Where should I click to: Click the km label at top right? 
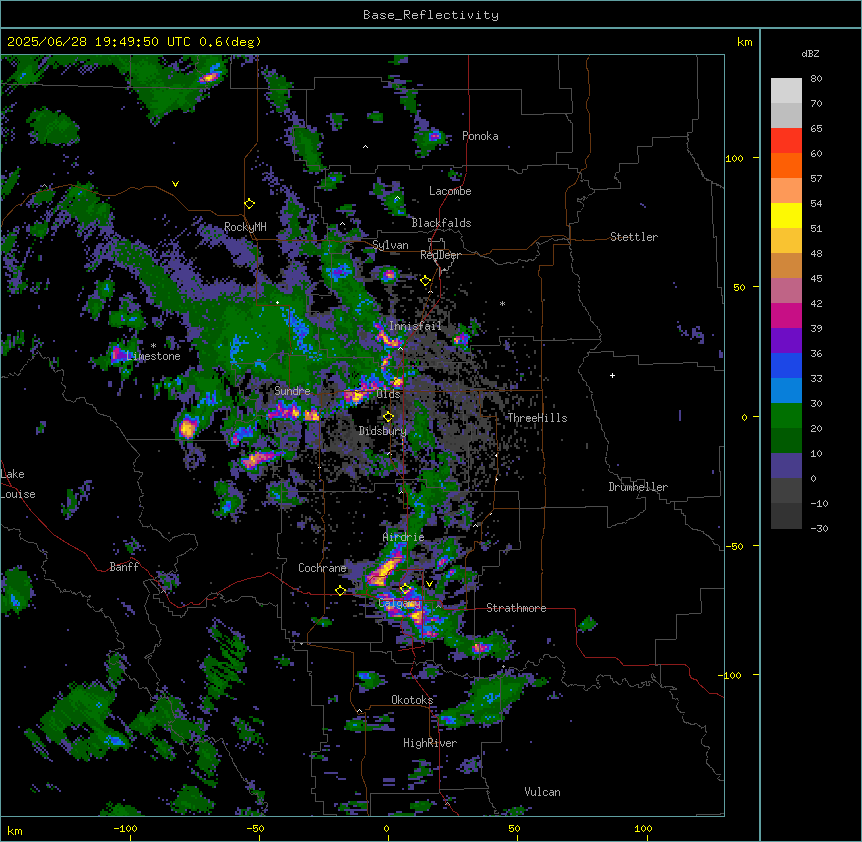(x=744, y=42)
